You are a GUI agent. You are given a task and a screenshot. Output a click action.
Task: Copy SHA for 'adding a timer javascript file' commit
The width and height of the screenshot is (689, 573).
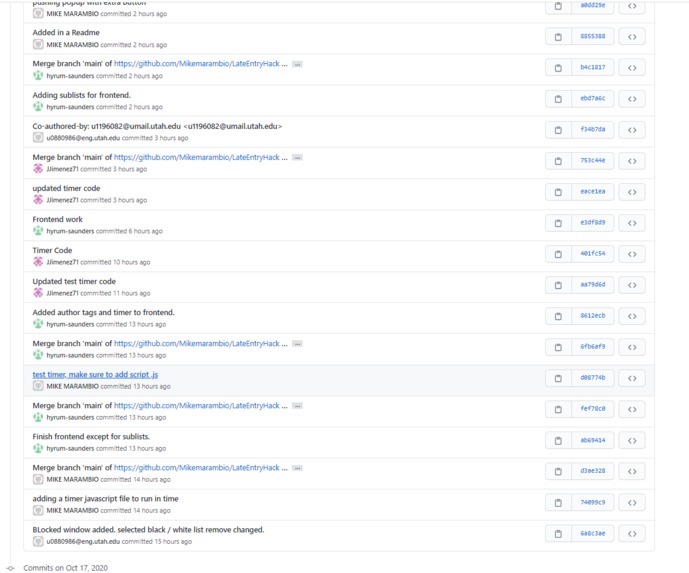pyautogui.click(x=558, y=503)
